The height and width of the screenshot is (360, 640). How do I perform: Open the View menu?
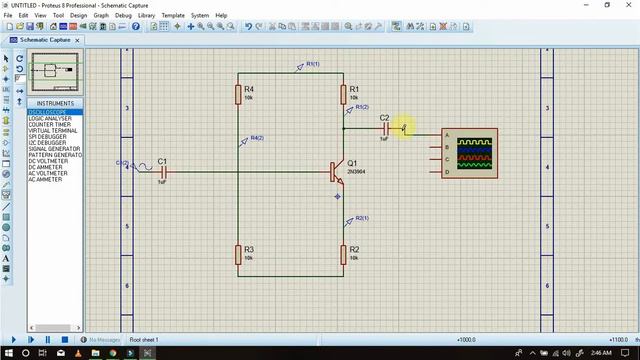40,16
